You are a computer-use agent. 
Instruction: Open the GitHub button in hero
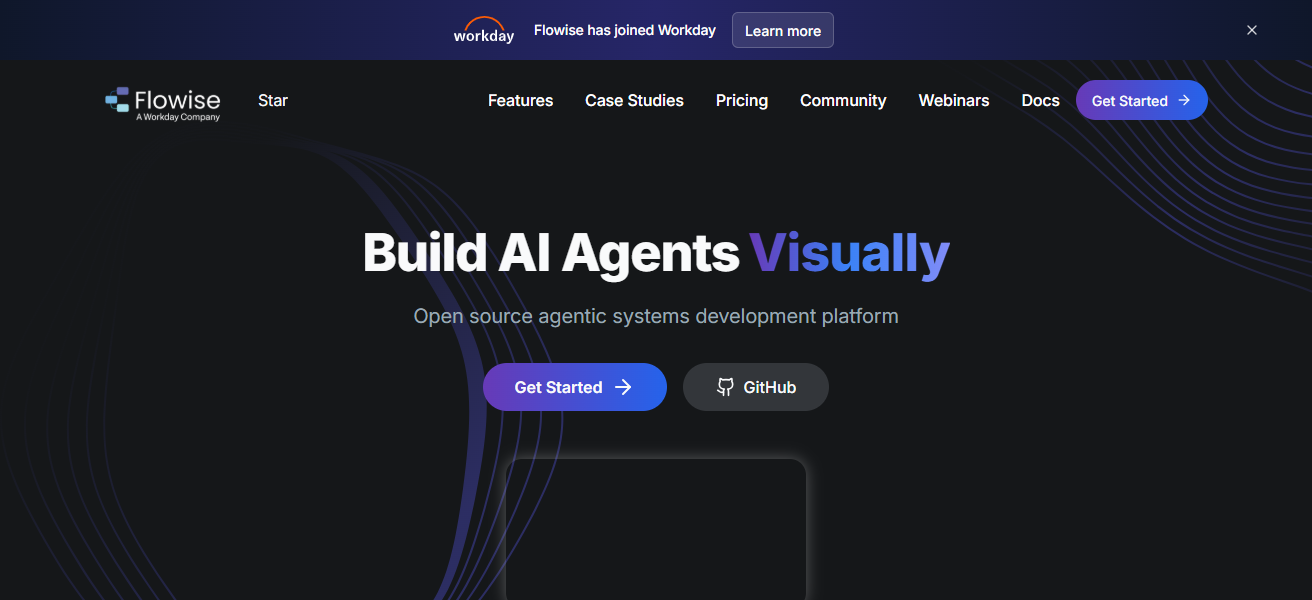(756, 387)
